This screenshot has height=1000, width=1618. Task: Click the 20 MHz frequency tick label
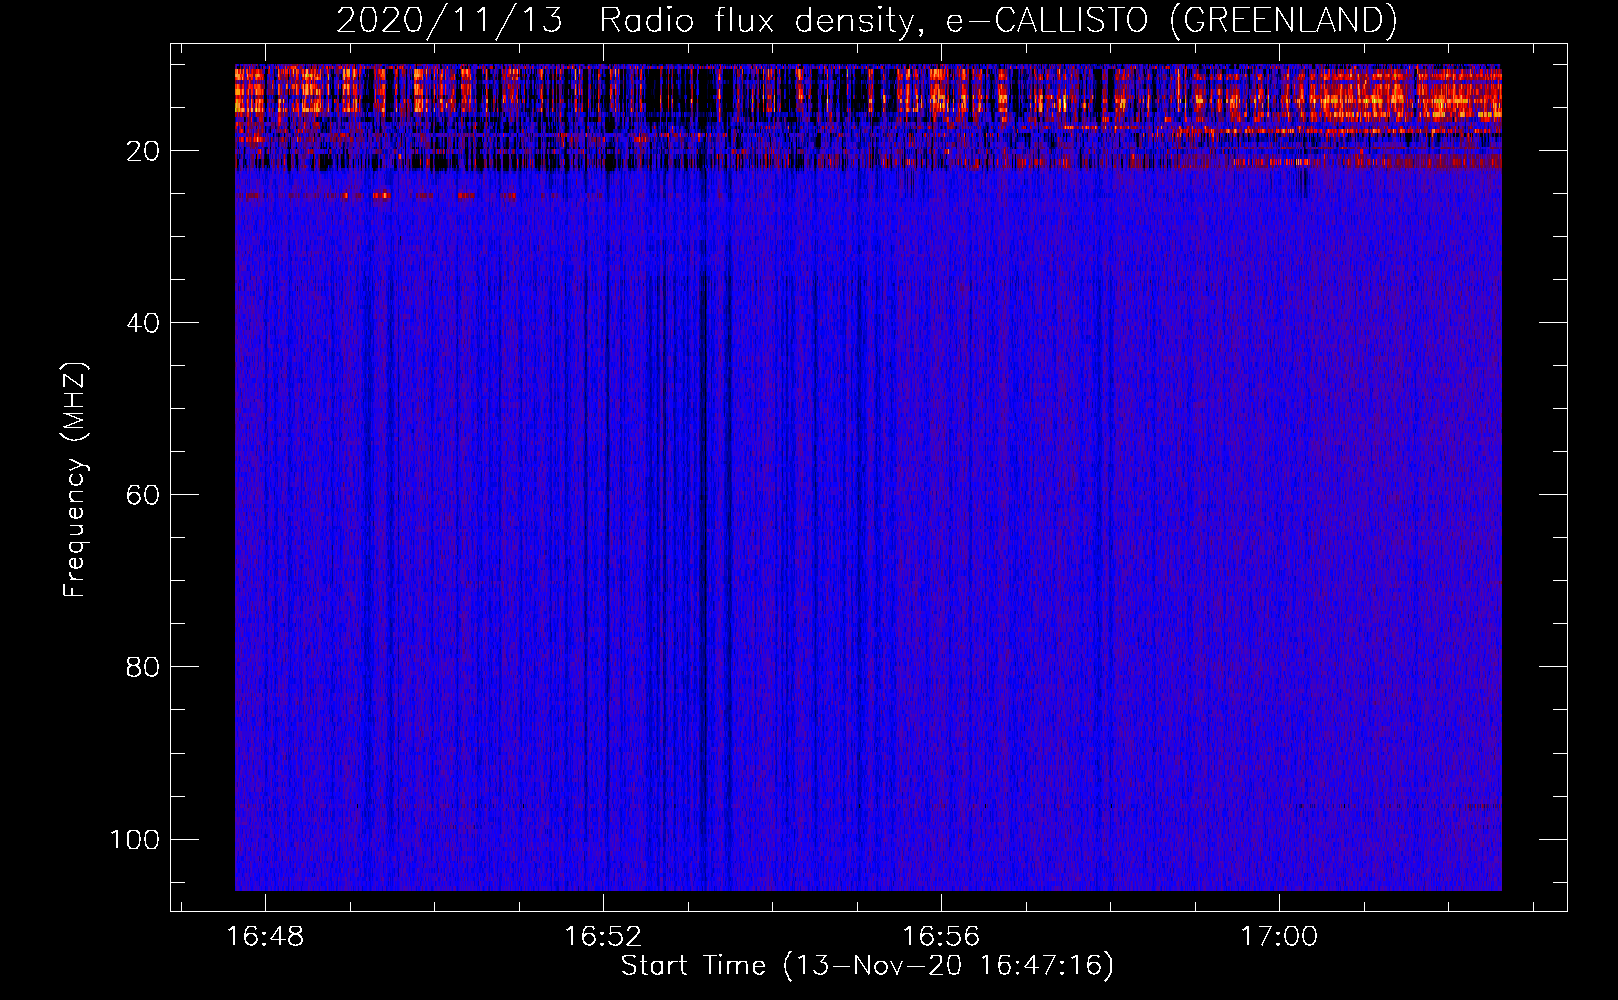143,151
